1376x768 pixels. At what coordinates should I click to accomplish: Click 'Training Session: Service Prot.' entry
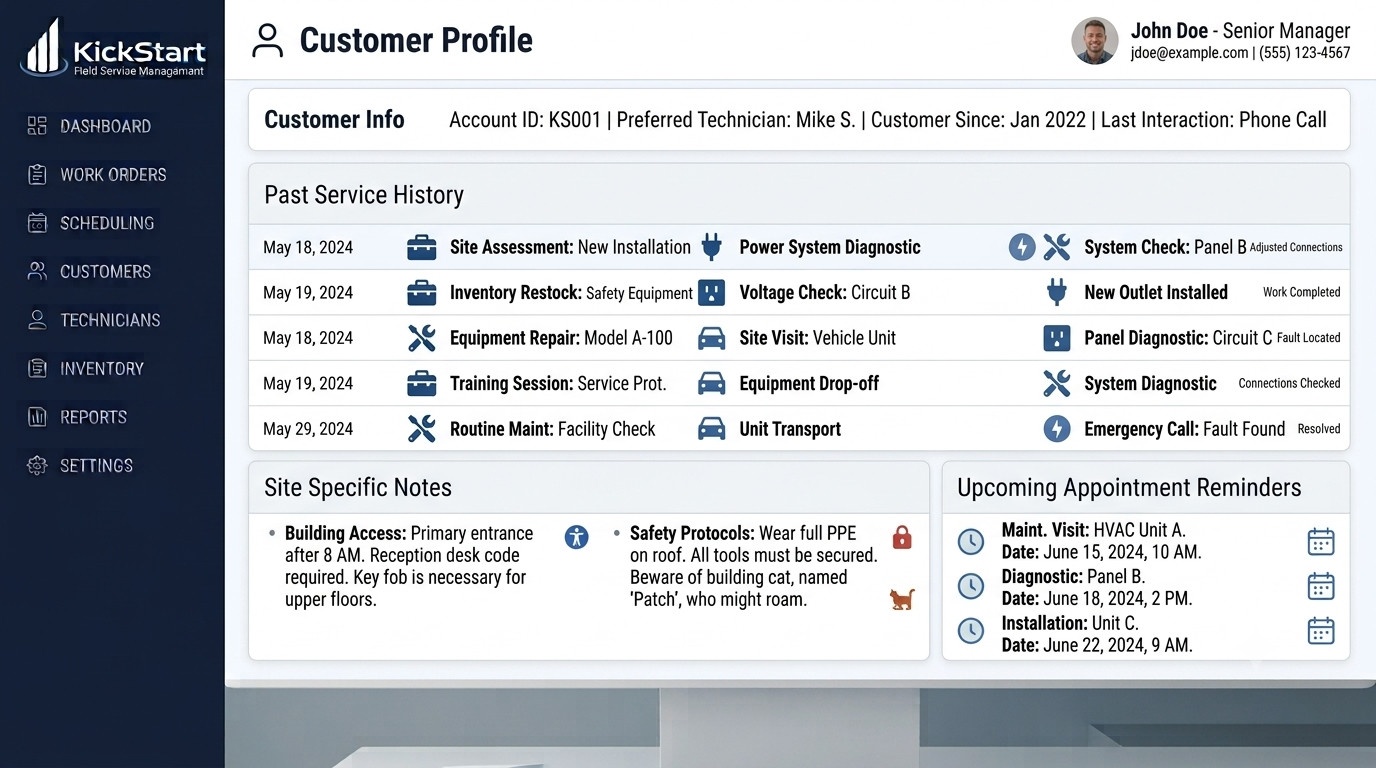click(558, 383)
